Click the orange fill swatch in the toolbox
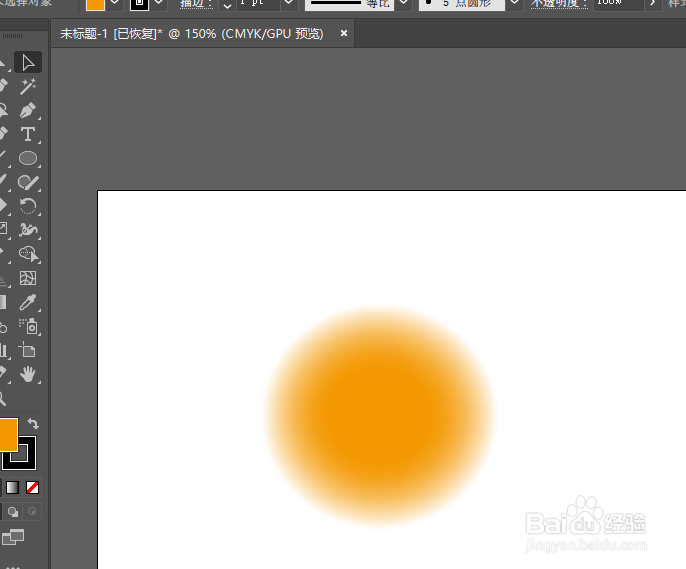This screenshot has width=686, height=569. coord(6,434)
